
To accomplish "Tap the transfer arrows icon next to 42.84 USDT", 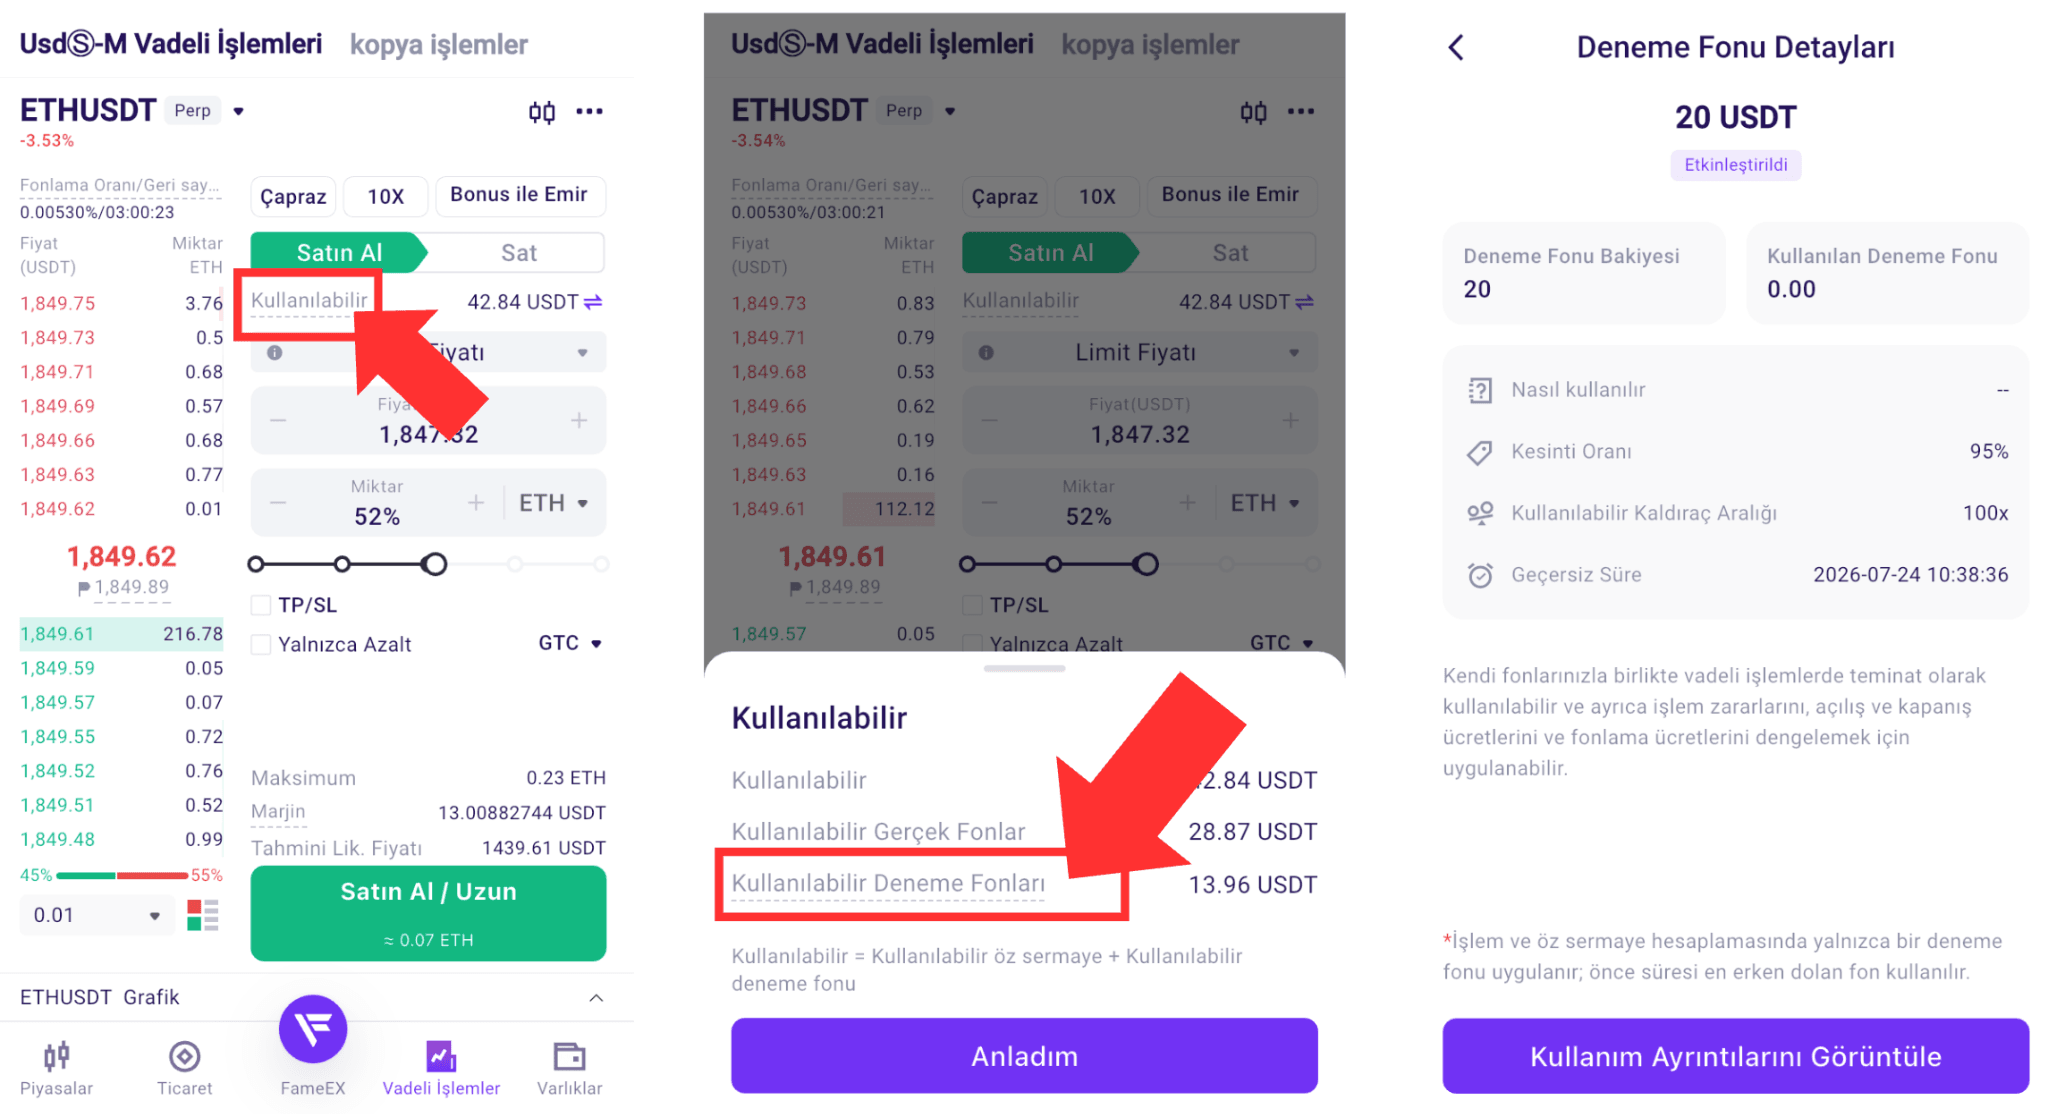I will (593, 302).
